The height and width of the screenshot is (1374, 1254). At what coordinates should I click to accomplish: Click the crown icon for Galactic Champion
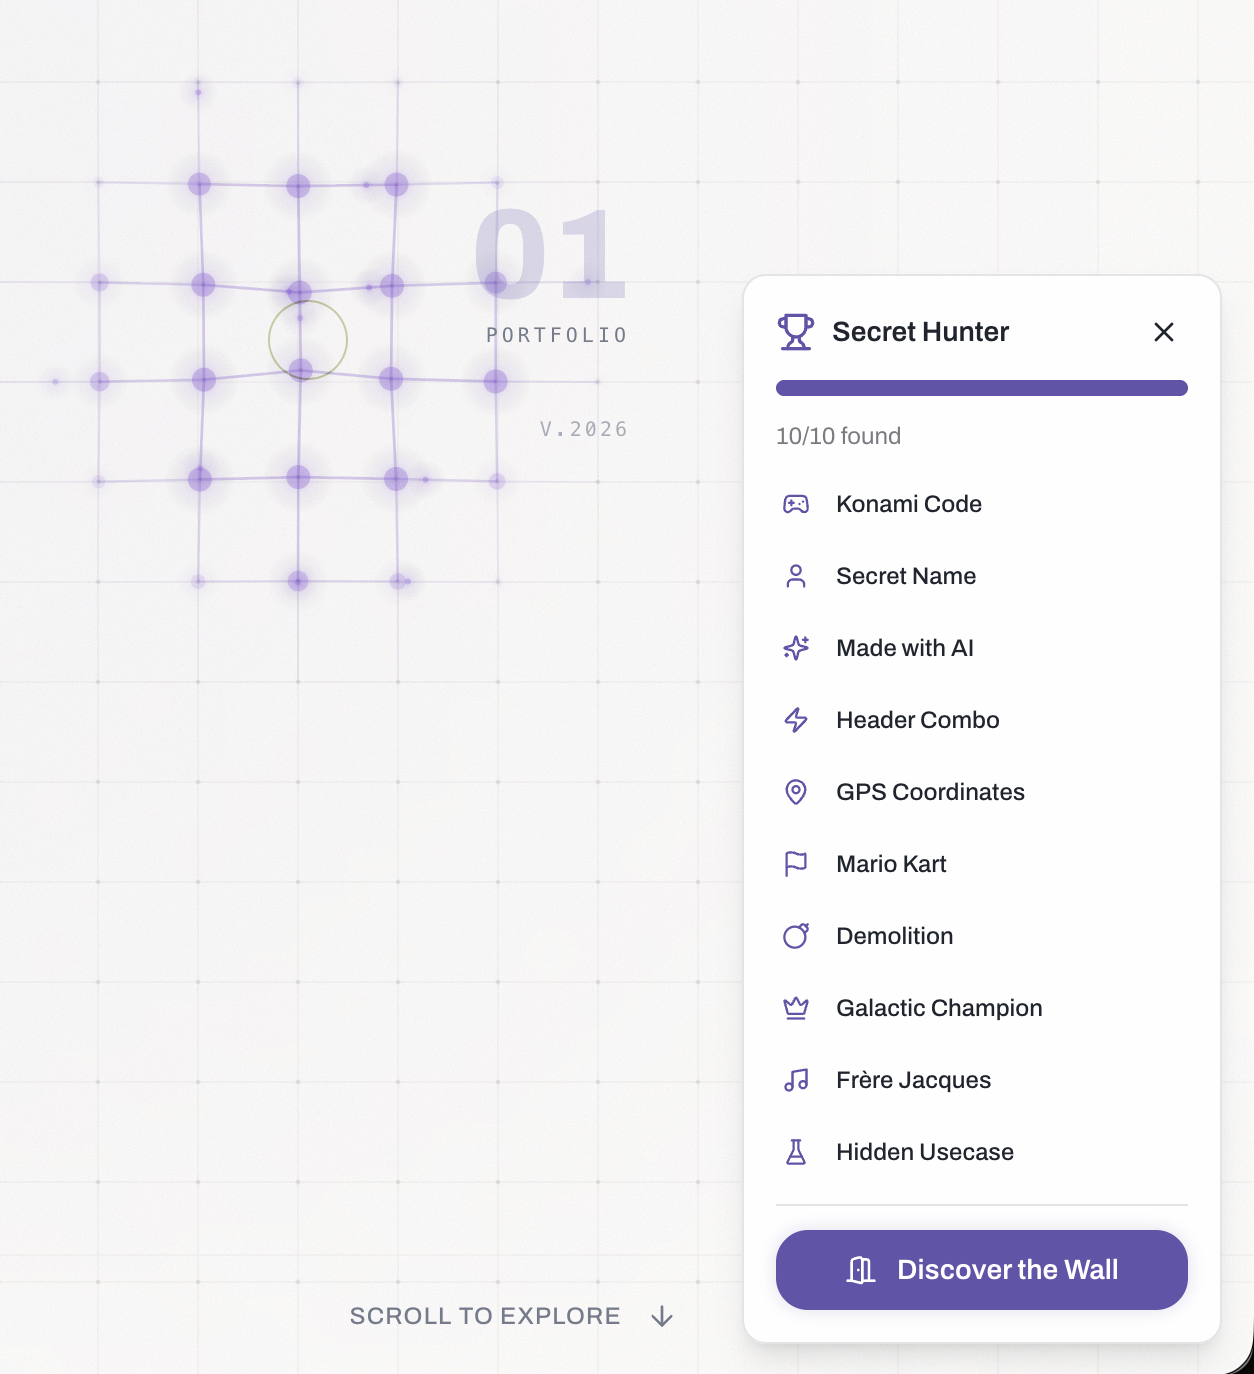click(x=796, y=1008)
